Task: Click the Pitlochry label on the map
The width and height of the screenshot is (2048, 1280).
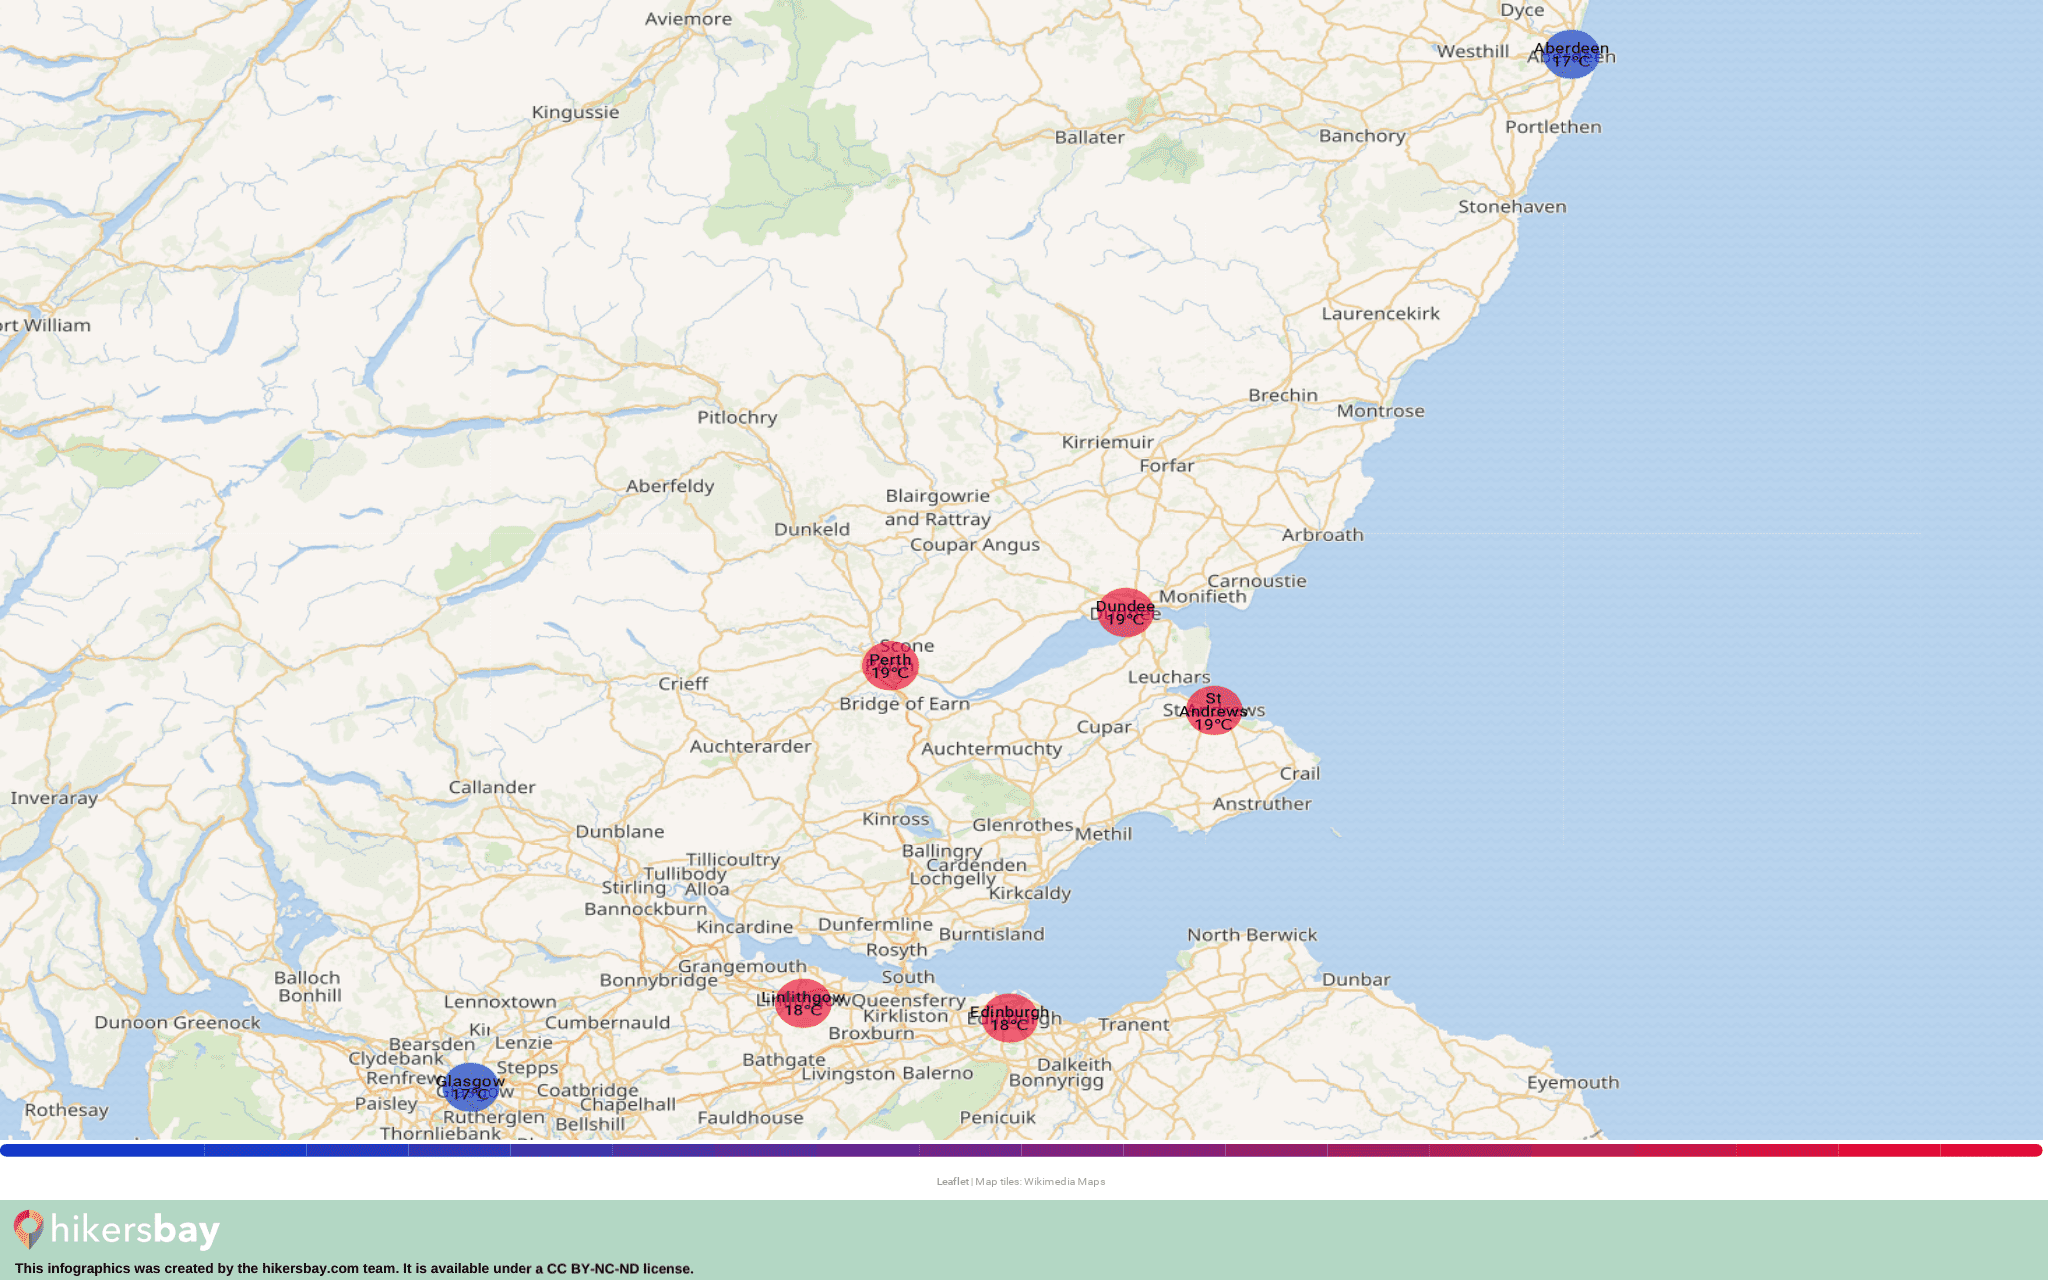Action: click(x=737, y=417)
